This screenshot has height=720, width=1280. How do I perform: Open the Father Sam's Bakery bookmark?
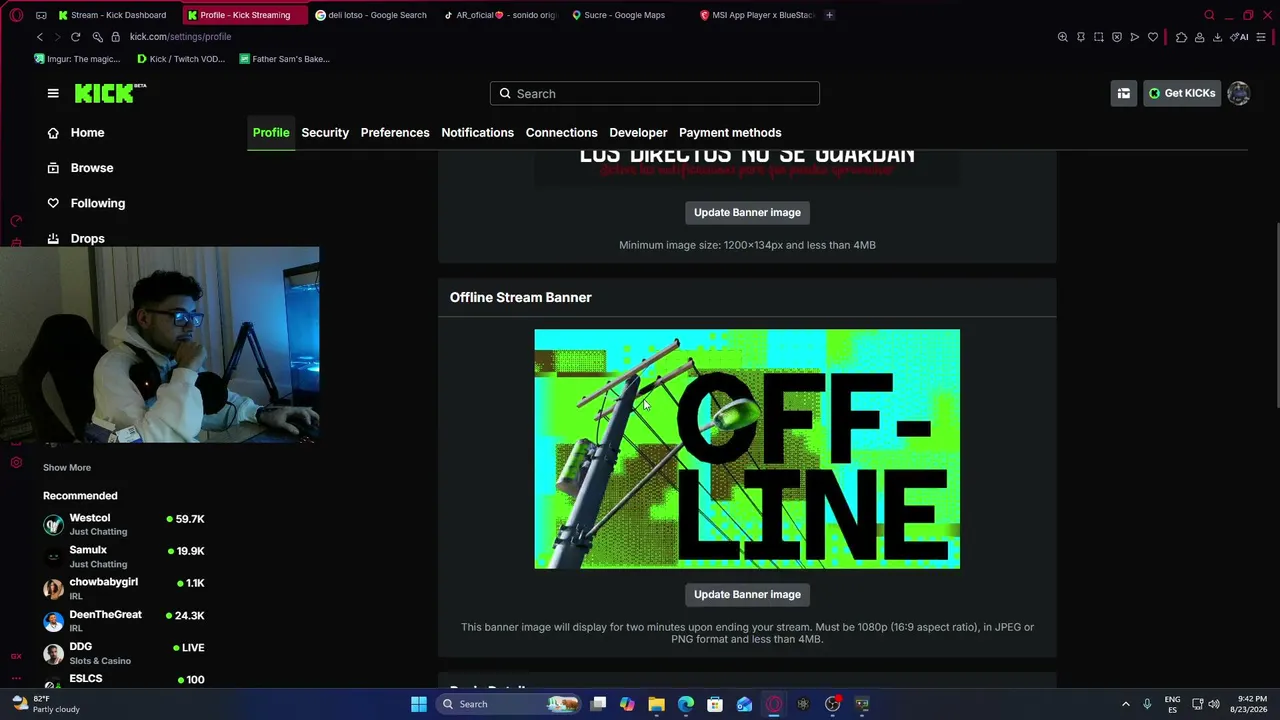point(285,59)
